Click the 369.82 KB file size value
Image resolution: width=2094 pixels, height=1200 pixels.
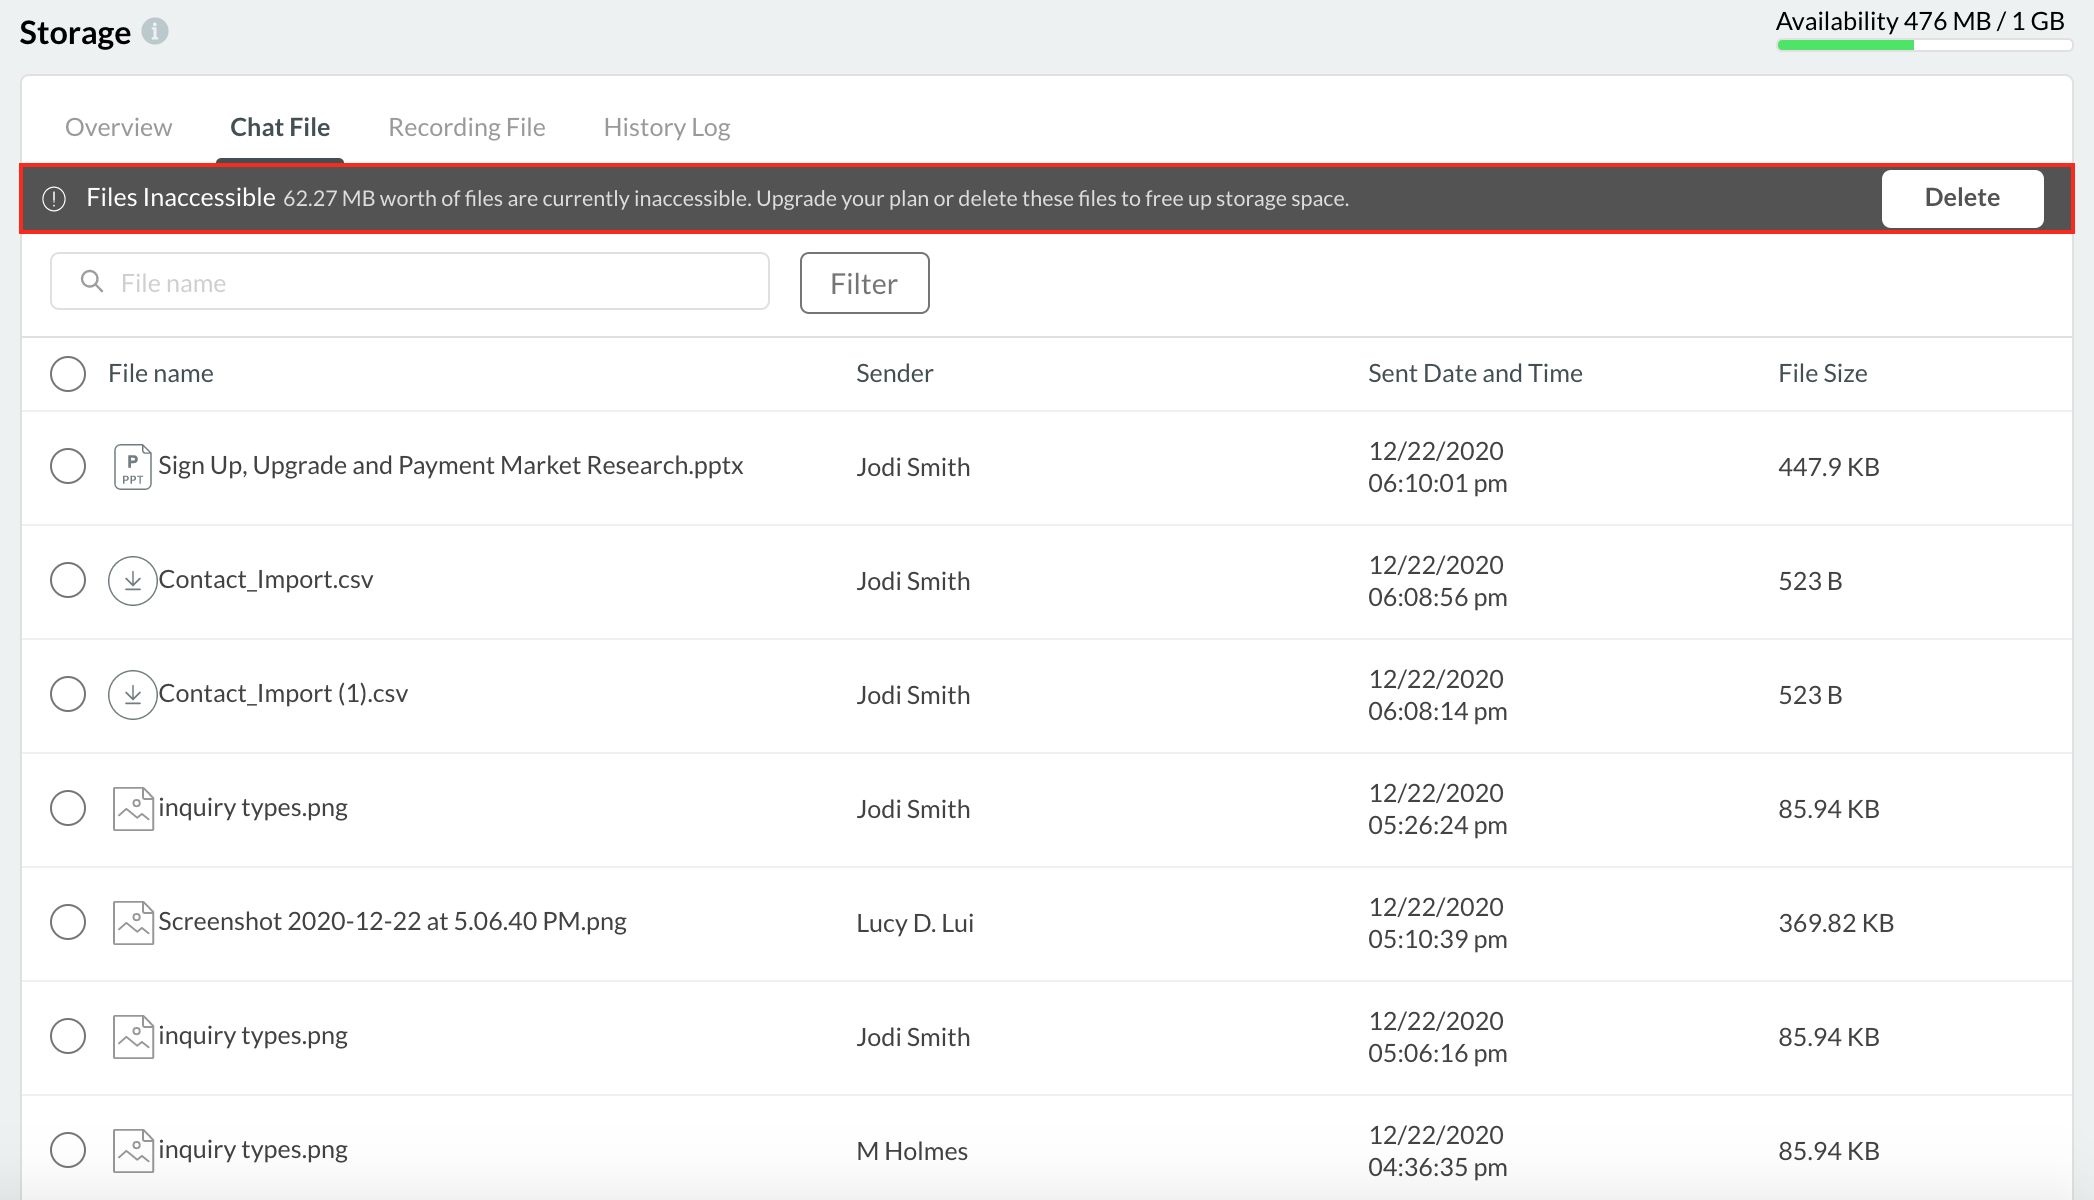tap(1836, 923)
